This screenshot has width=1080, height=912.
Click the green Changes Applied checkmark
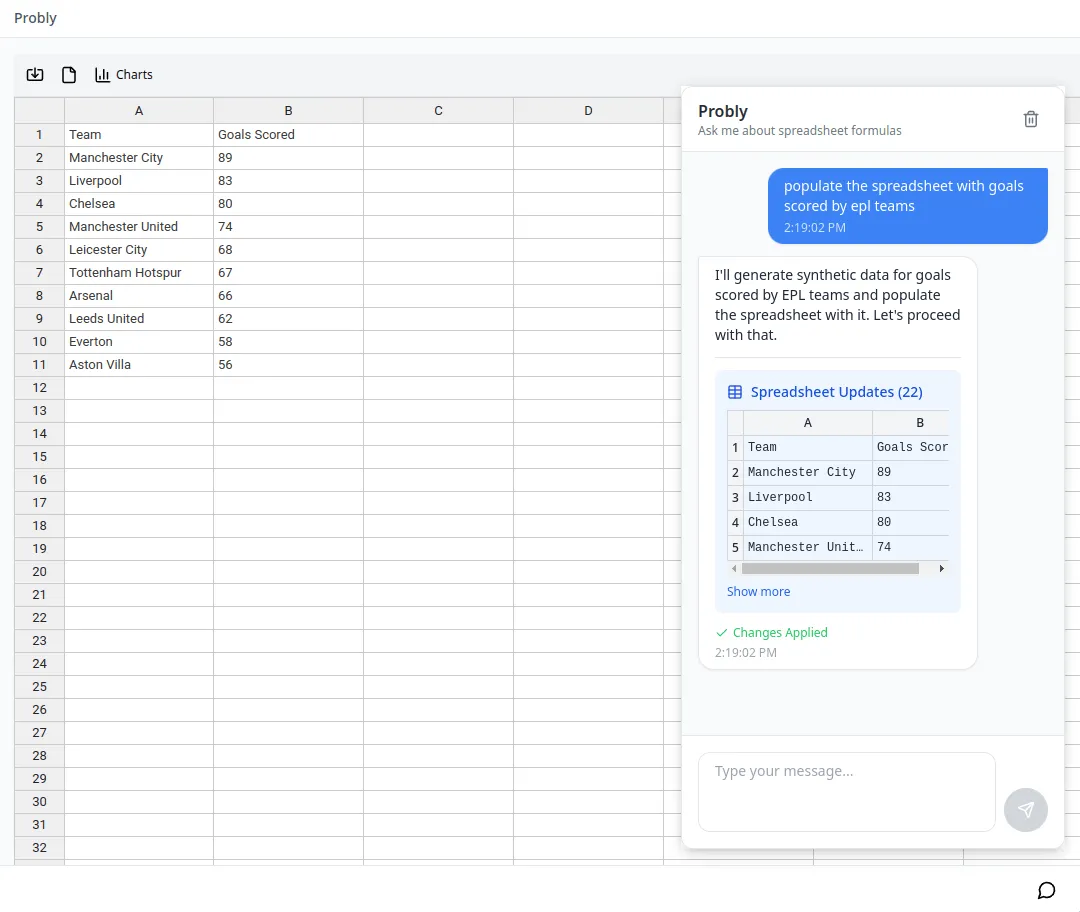721,632
